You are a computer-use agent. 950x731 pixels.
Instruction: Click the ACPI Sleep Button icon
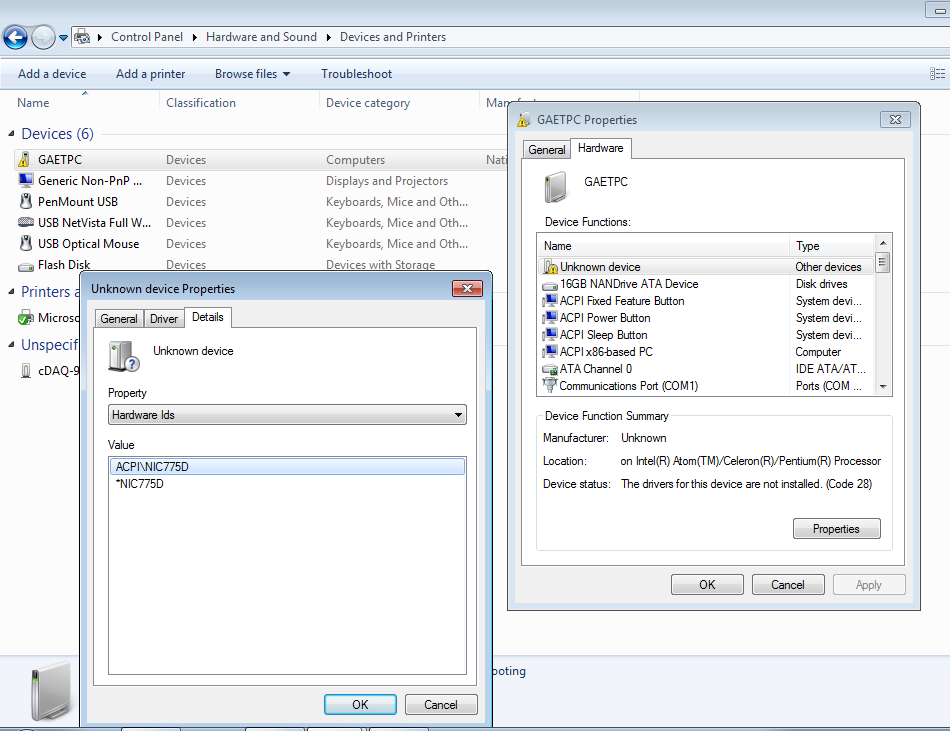click(550, 335)
